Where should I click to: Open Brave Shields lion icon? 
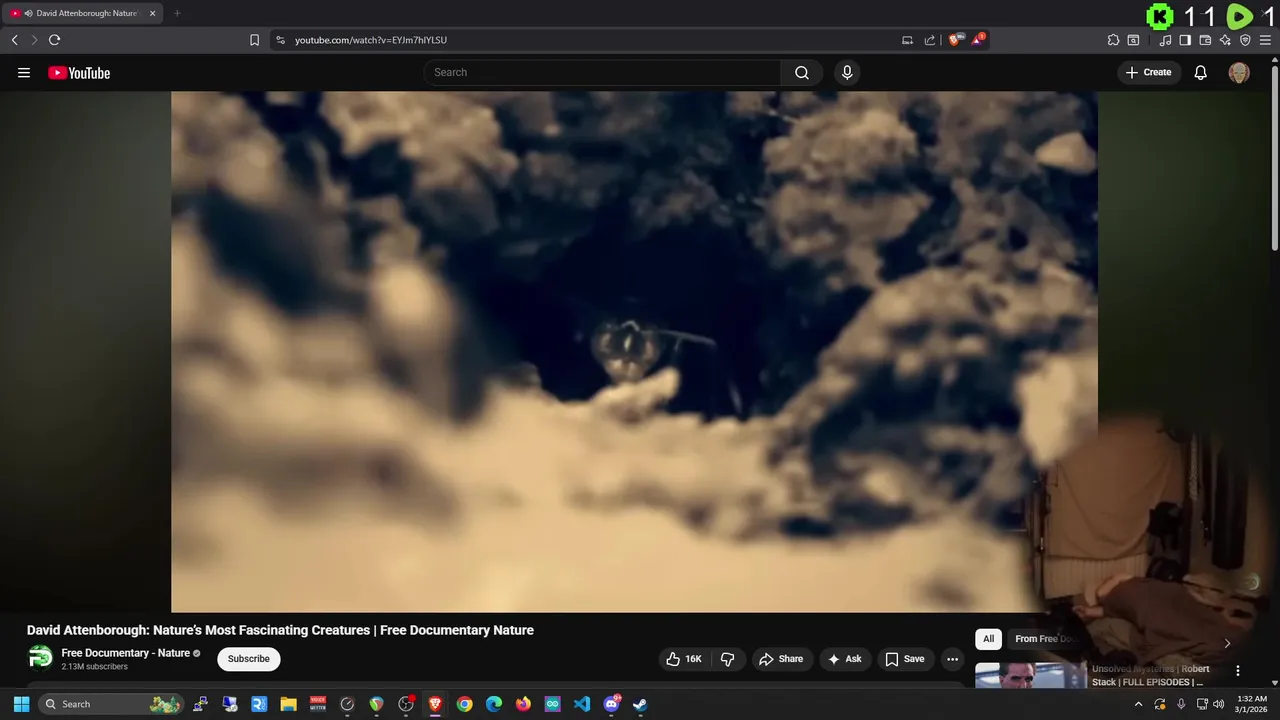956,40
